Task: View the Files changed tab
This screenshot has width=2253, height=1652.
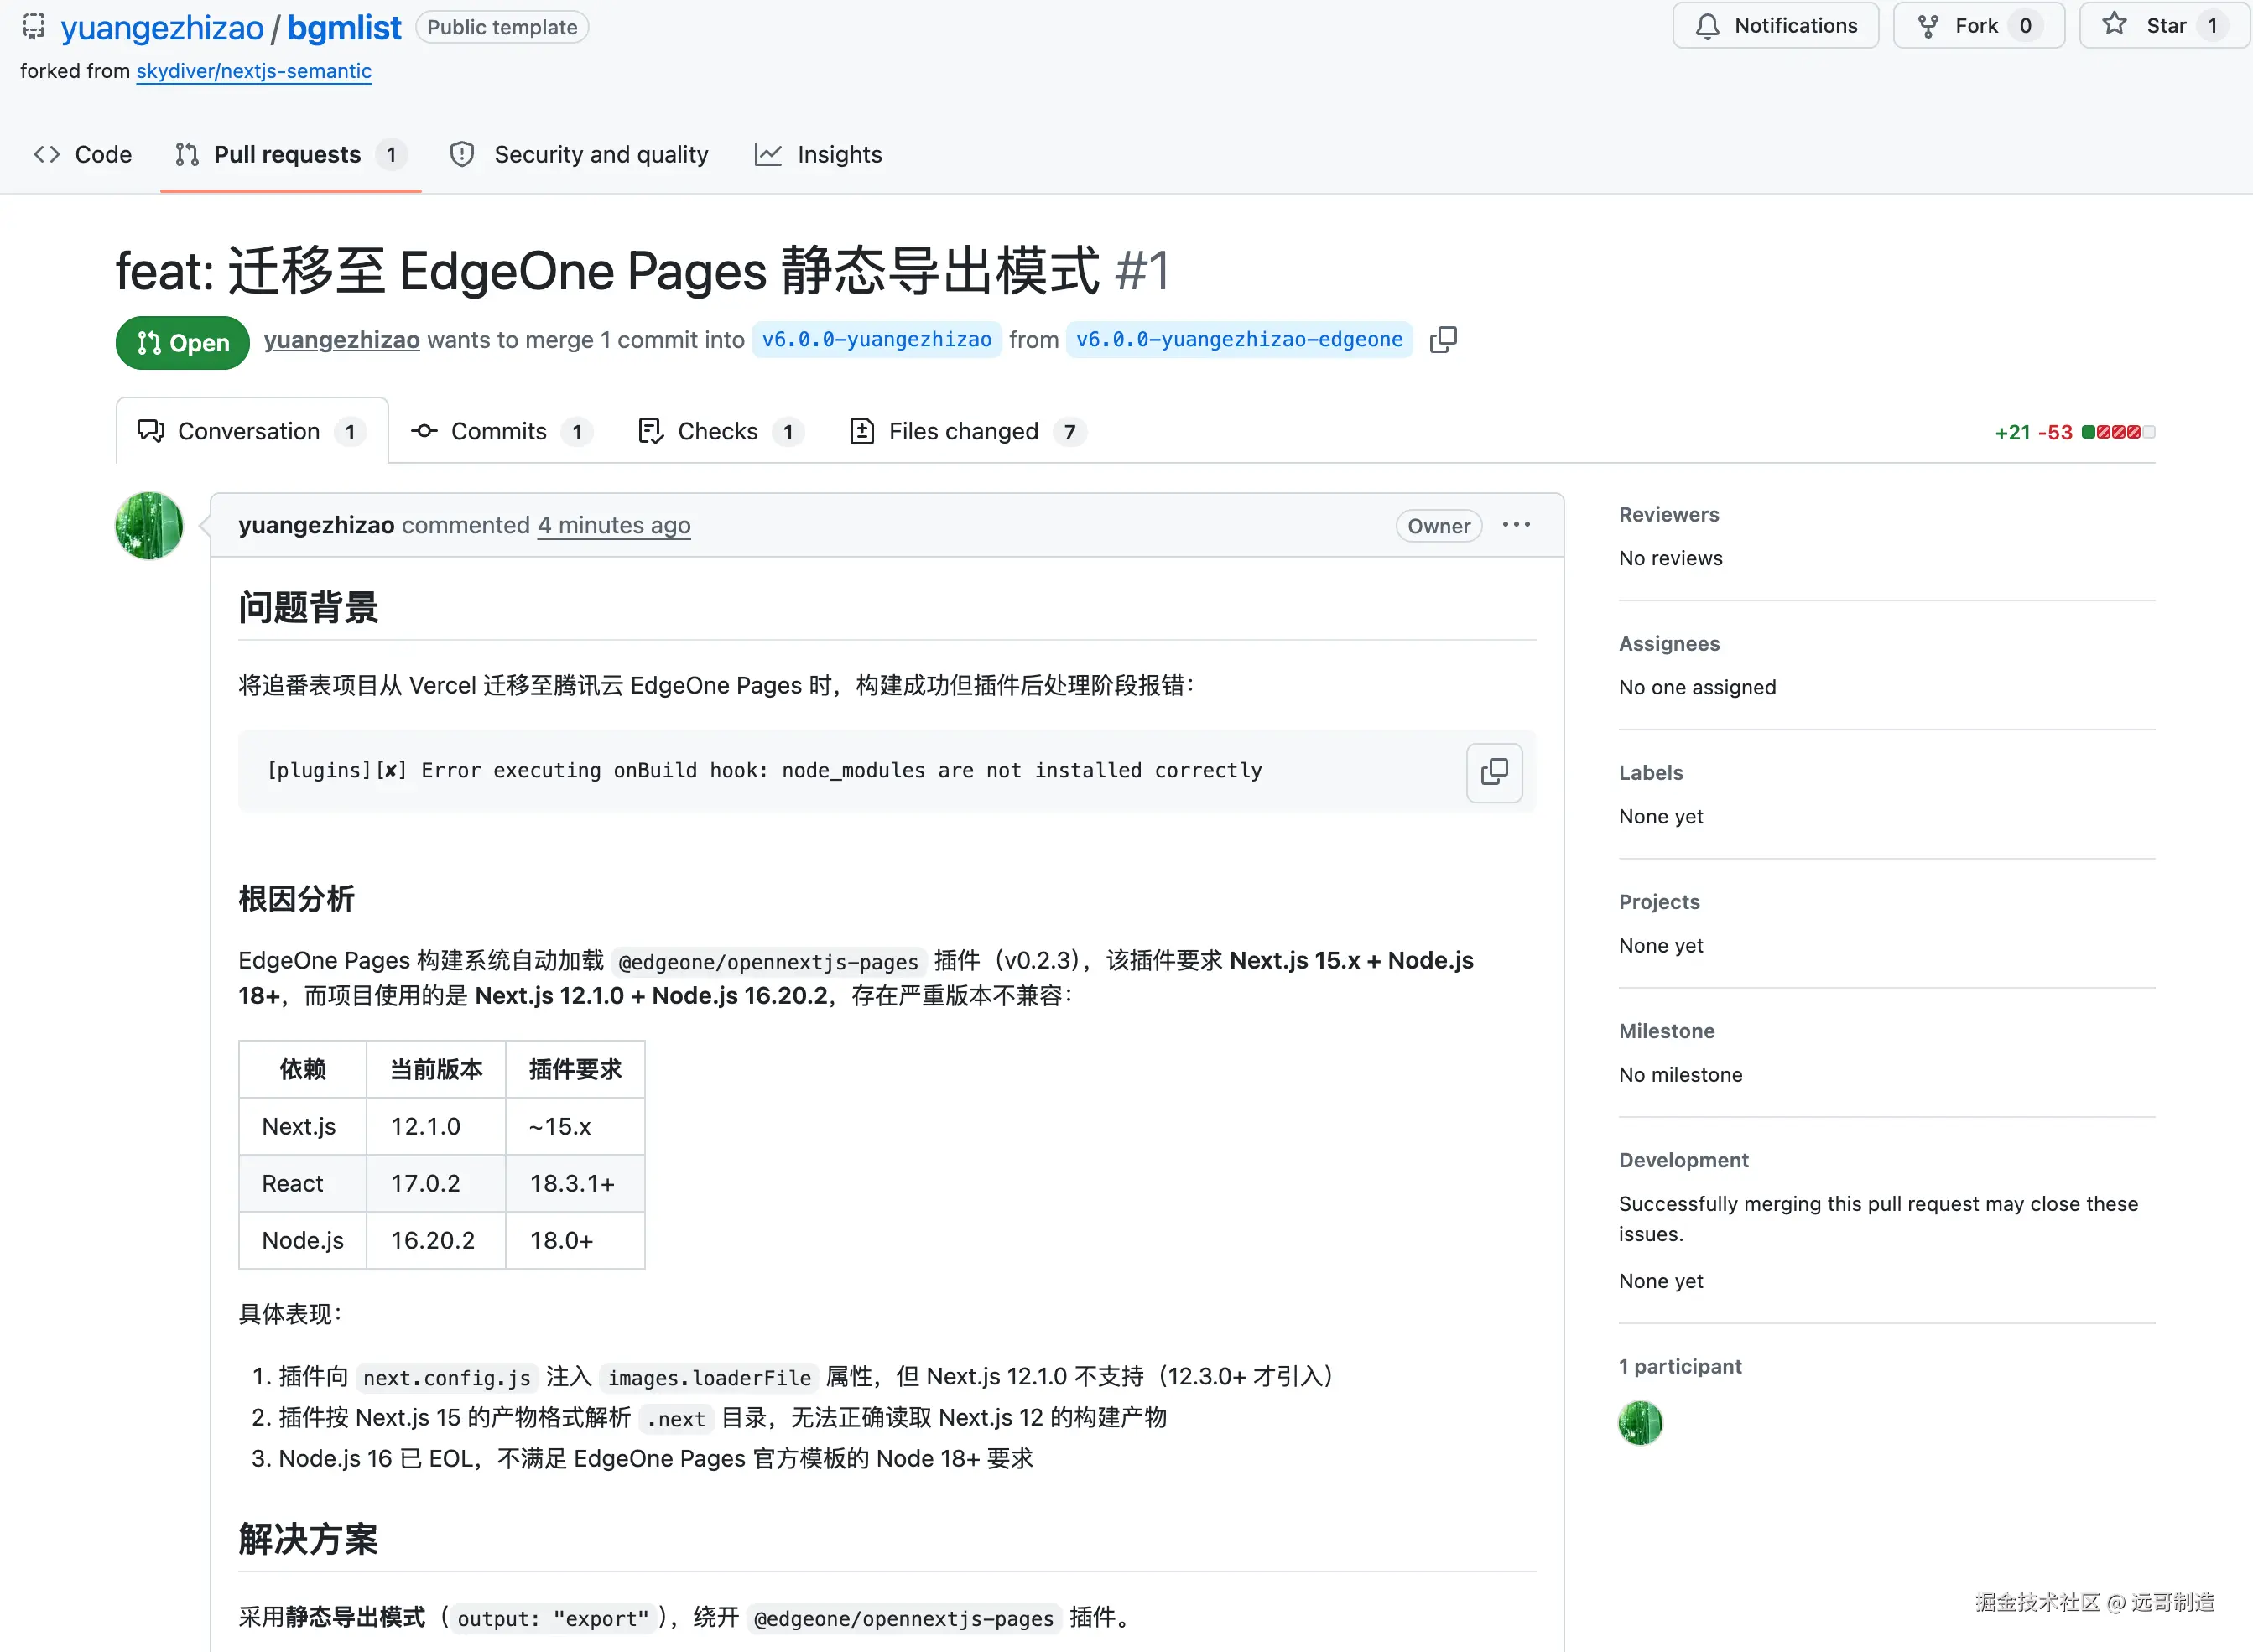Action: (x=968, y=431)
